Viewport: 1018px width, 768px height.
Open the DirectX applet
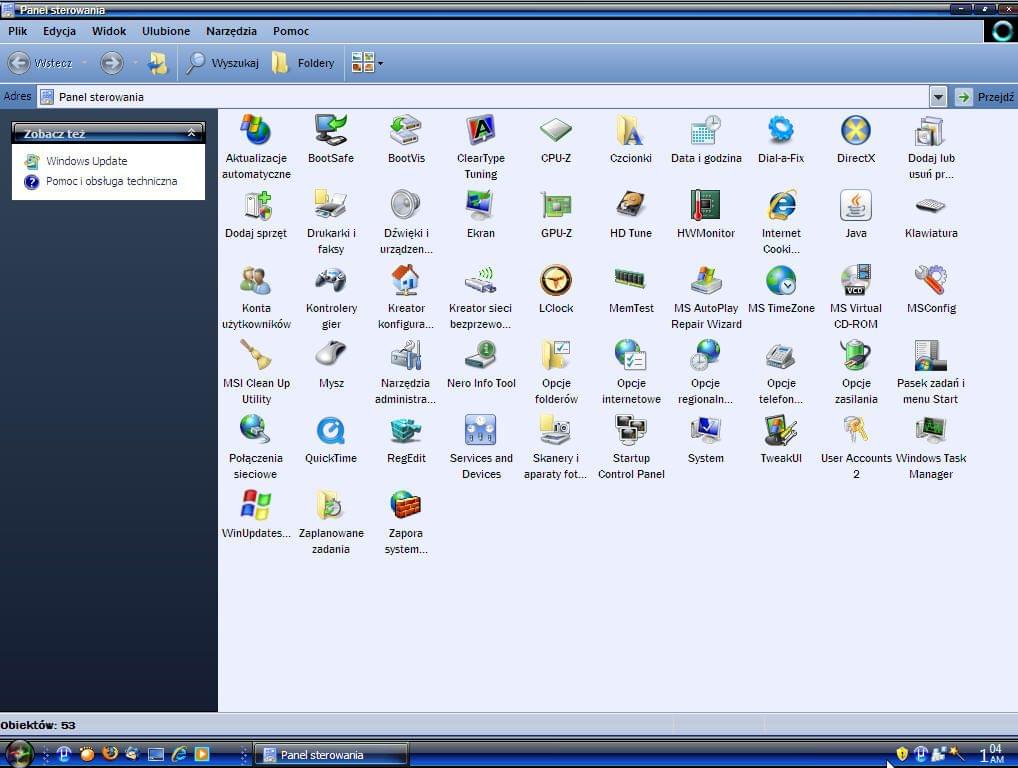(x=856, y=139)
